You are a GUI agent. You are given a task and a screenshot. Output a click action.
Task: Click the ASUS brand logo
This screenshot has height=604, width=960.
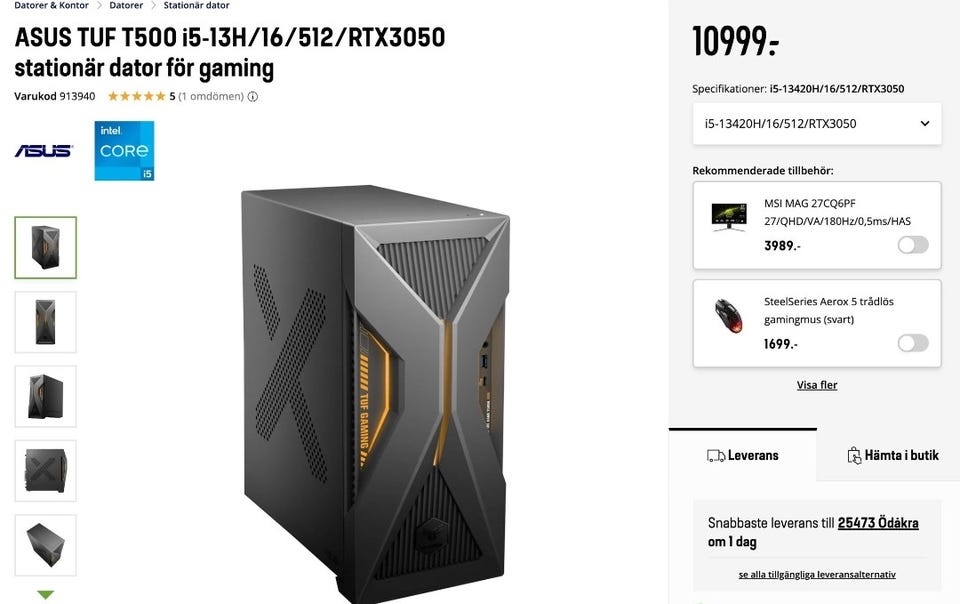[x=43, y=151]
